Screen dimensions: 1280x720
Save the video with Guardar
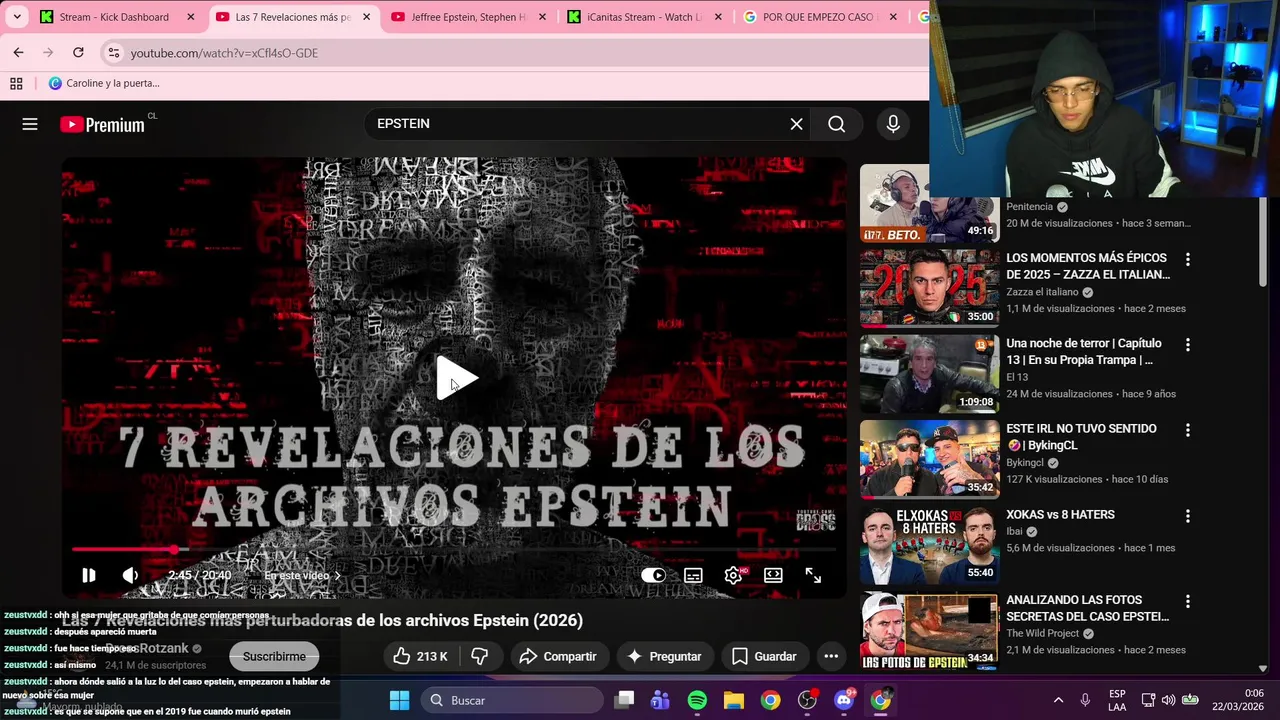pyautogui.click(x=764, y=656)
